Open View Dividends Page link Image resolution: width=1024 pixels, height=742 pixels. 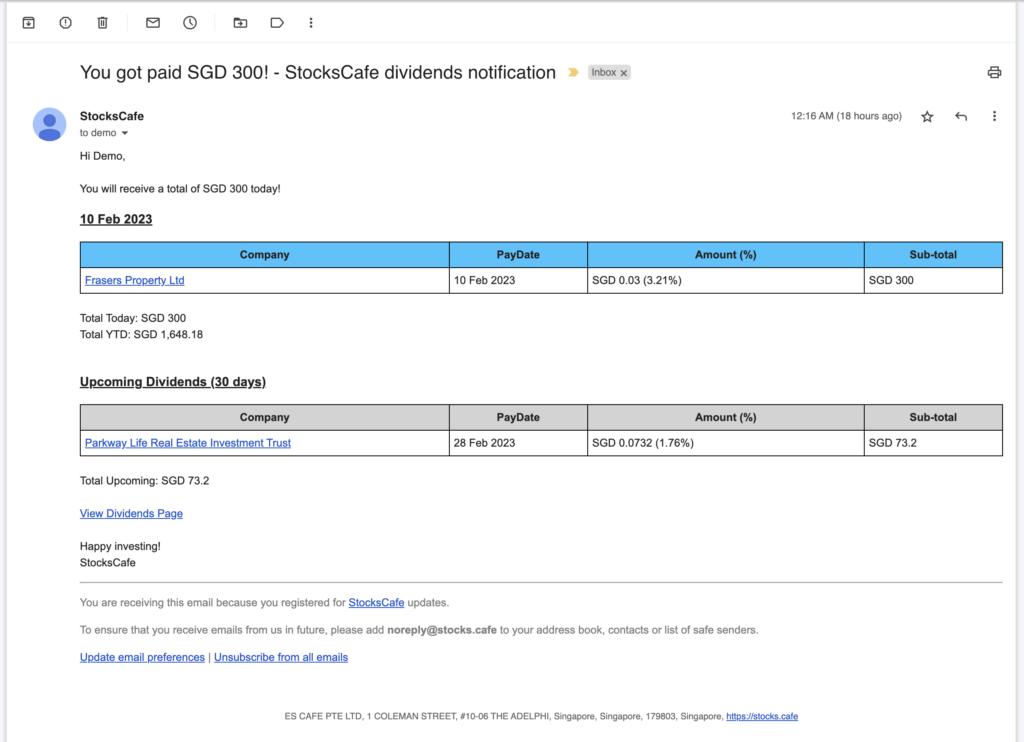coord(131,513)
